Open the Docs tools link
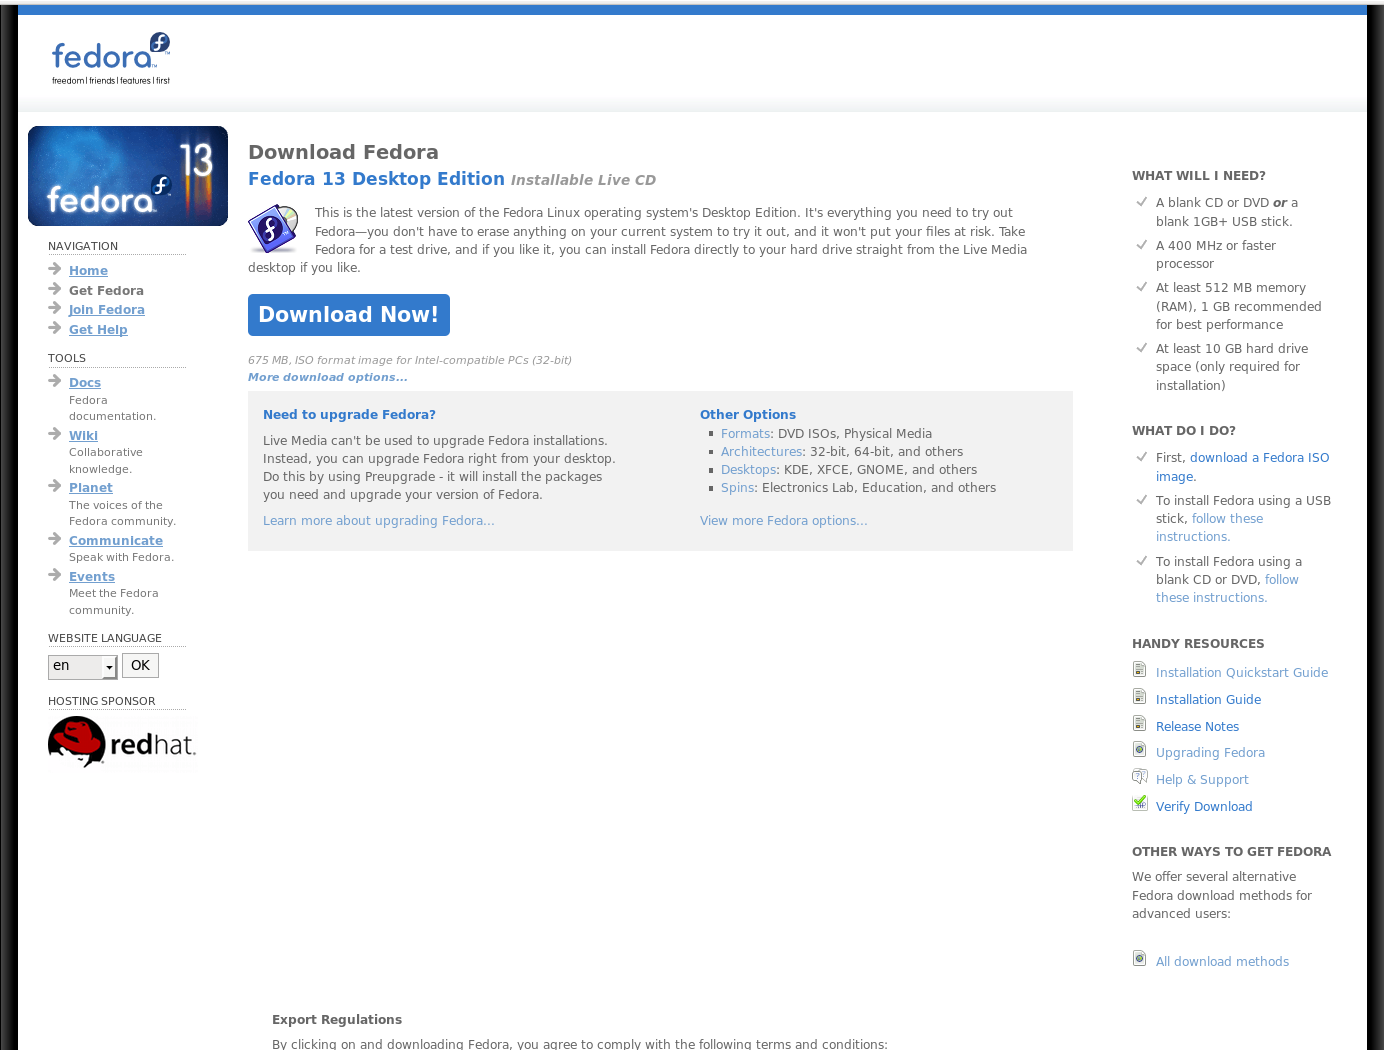The width and height of the screenshot is (1384, 1050). [85, 383]
